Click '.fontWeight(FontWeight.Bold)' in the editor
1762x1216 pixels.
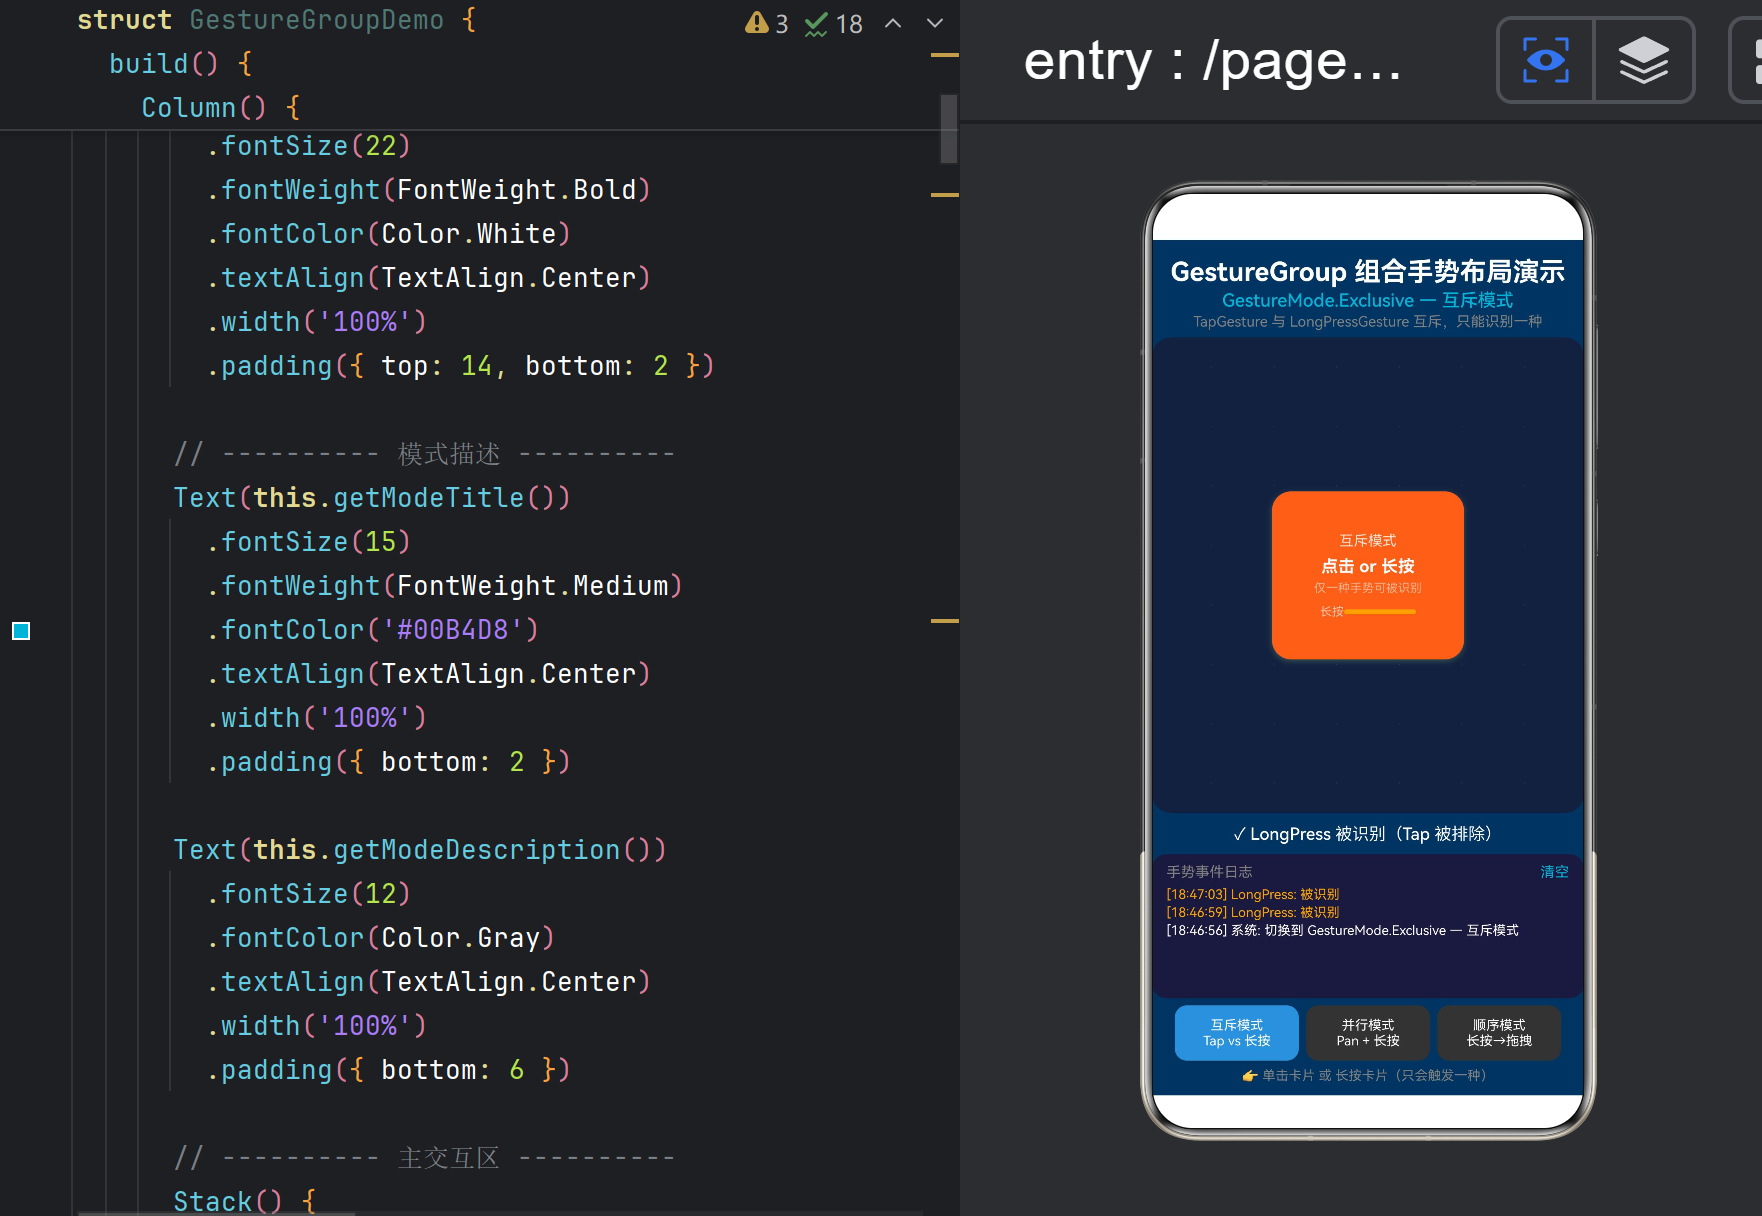coord(428,190)
